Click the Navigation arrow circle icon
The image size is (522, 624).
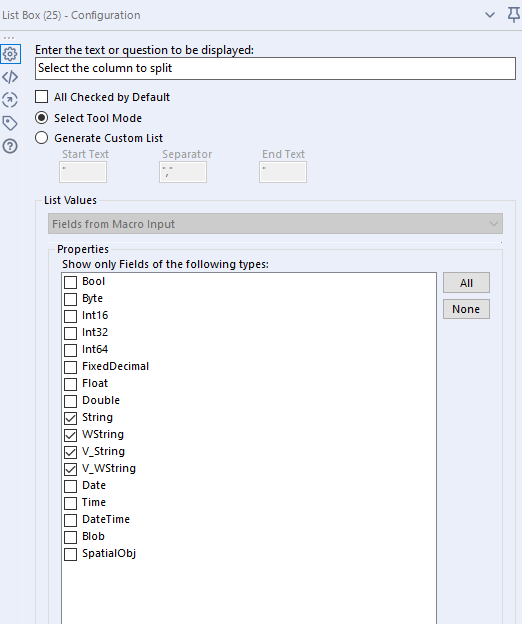click(x=10, y=100)
